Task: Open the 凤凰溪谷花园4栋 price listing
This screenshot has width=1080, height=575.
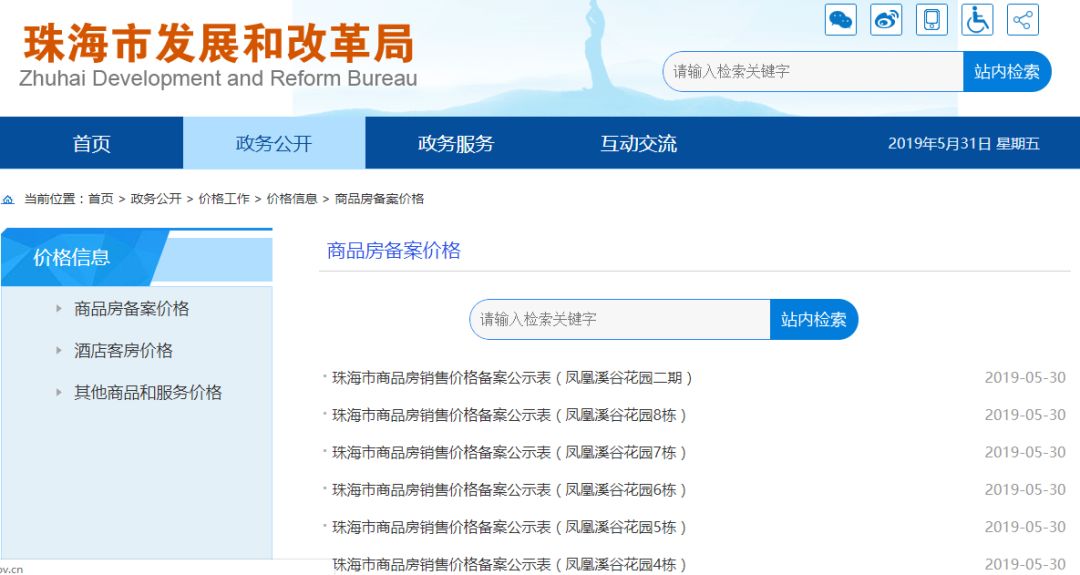Action: coord(509,565)
